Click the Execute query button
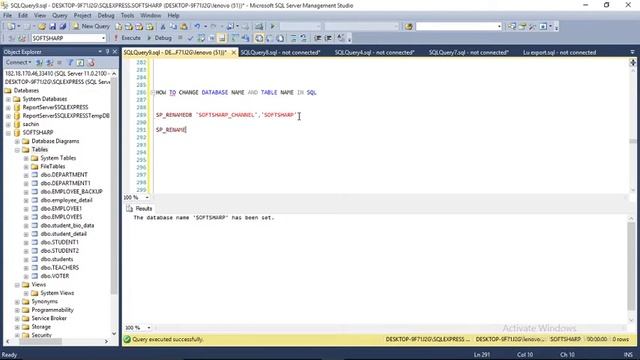Screen dimensions: 640x360 (x=127, y=38)
